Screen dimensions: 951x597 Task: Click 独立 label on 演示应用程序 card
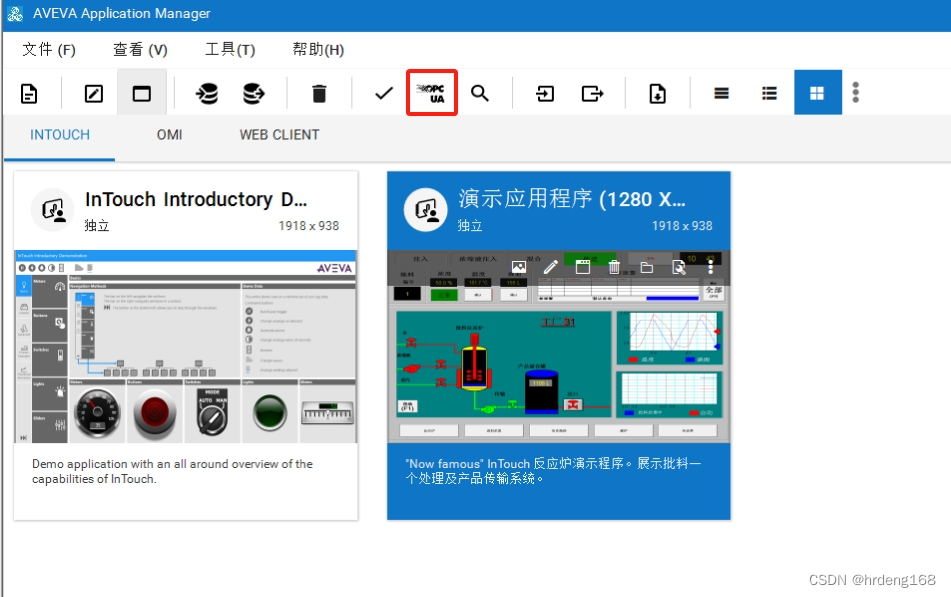point(470,226)
